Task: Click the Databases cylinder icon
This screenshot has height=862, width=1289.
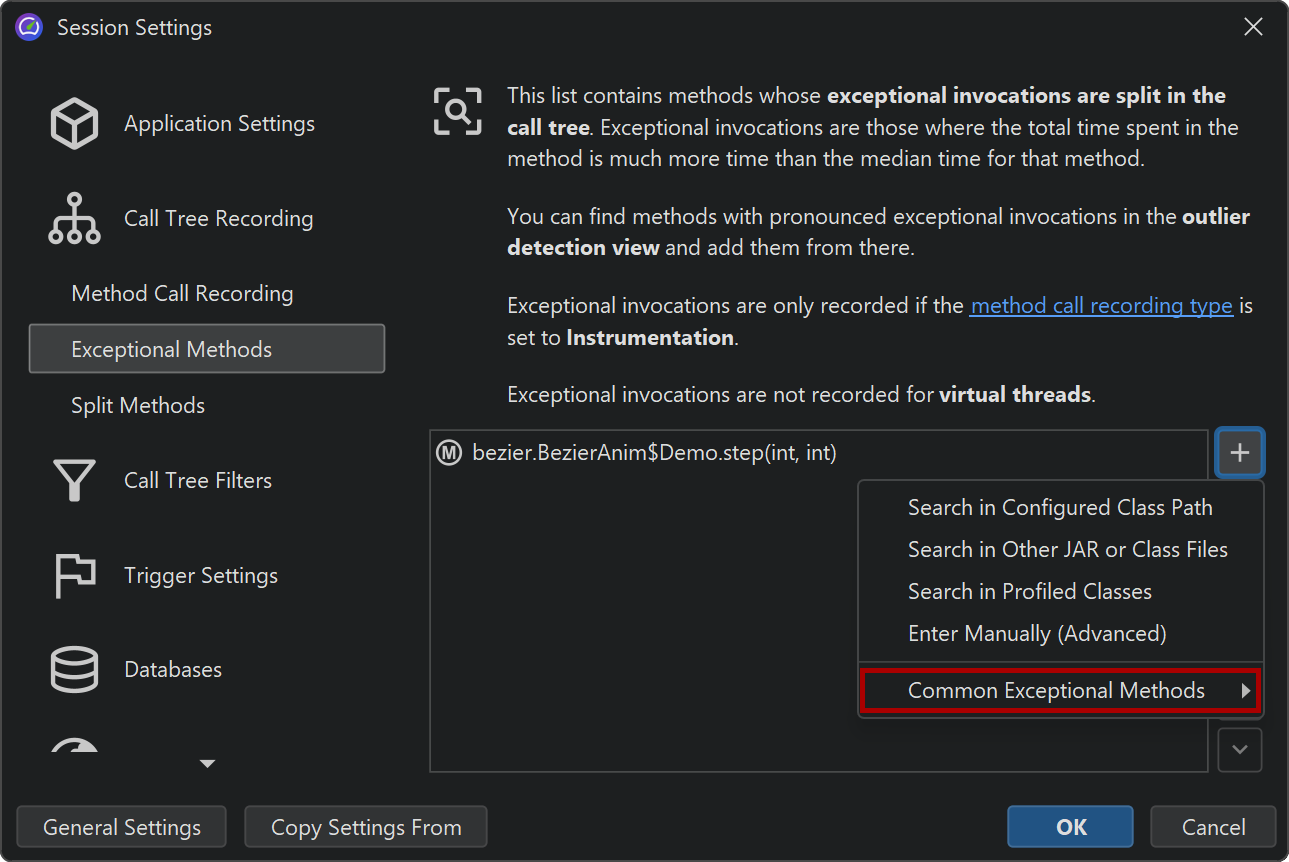Action: pyautogui.click(x=74, y=670)
